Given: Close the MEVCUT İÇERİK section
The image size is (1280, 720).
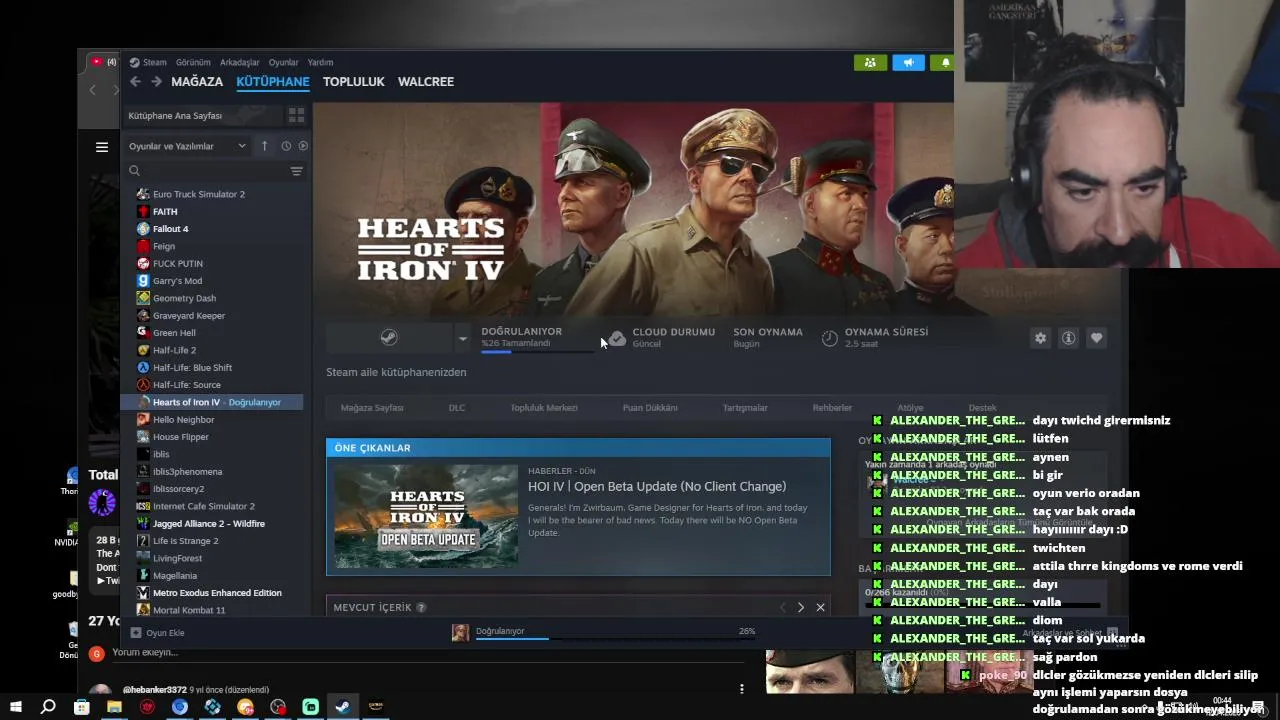Looking at the screenshot, I should tap(820, 607).
